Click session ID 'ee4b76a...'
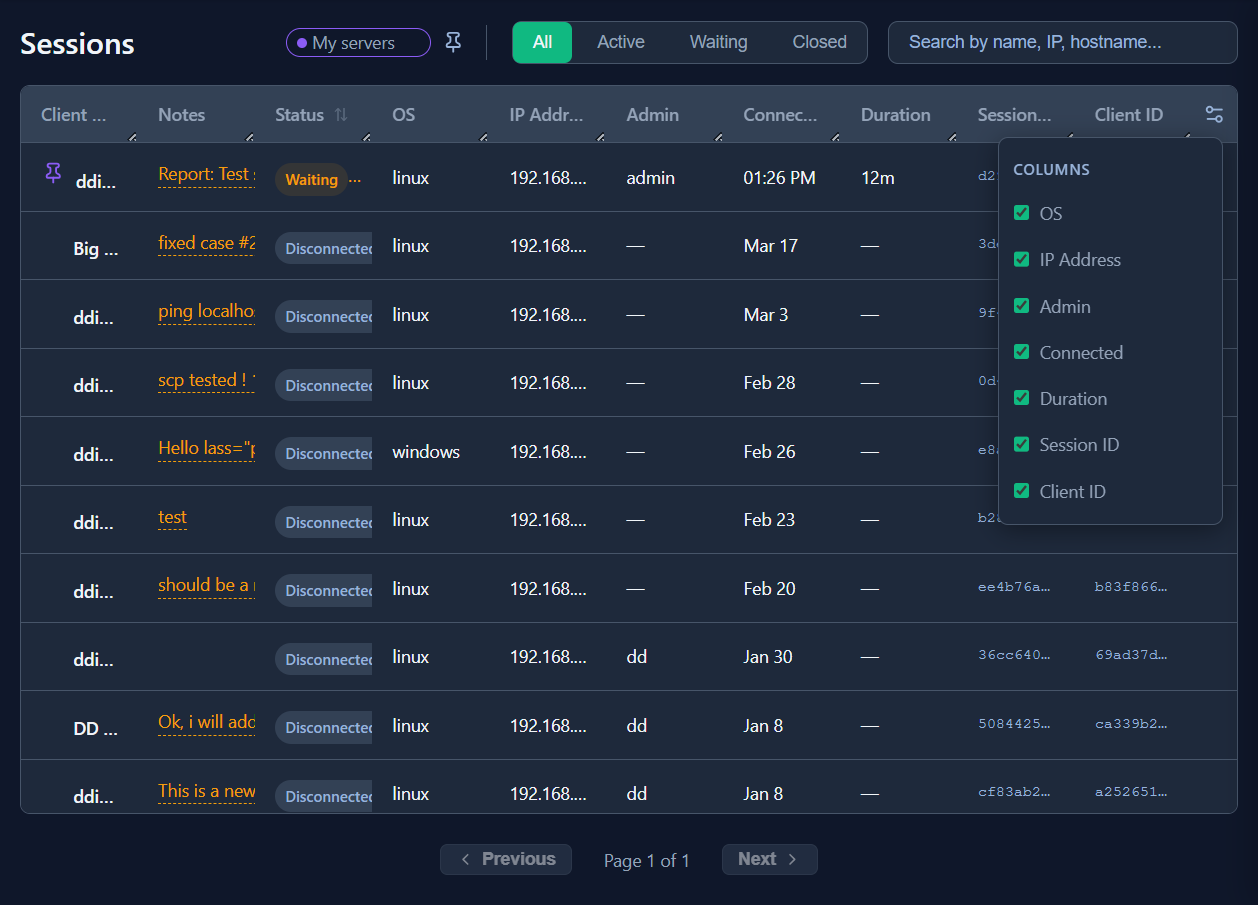Image resolution: width=1258 pixels, height=905 pixels. coord(1014,588)
